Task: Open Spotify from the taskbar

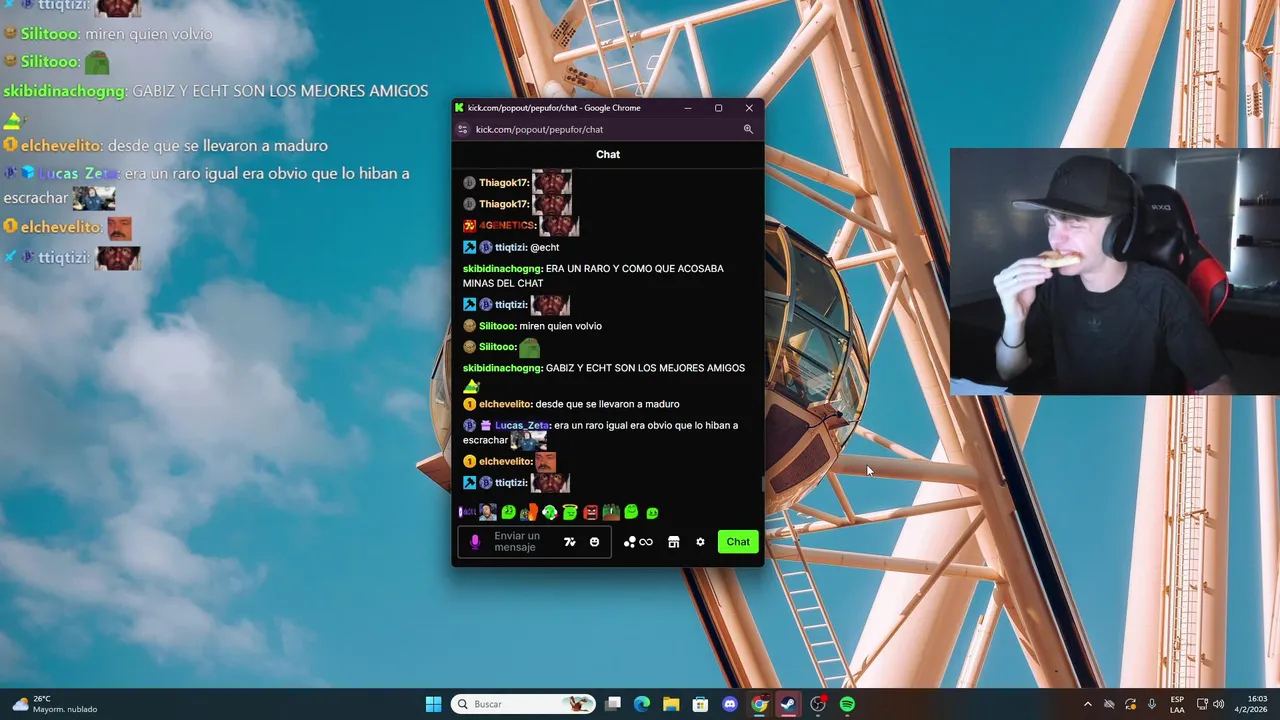Action: pyautogui.click(x=847, y=704)
